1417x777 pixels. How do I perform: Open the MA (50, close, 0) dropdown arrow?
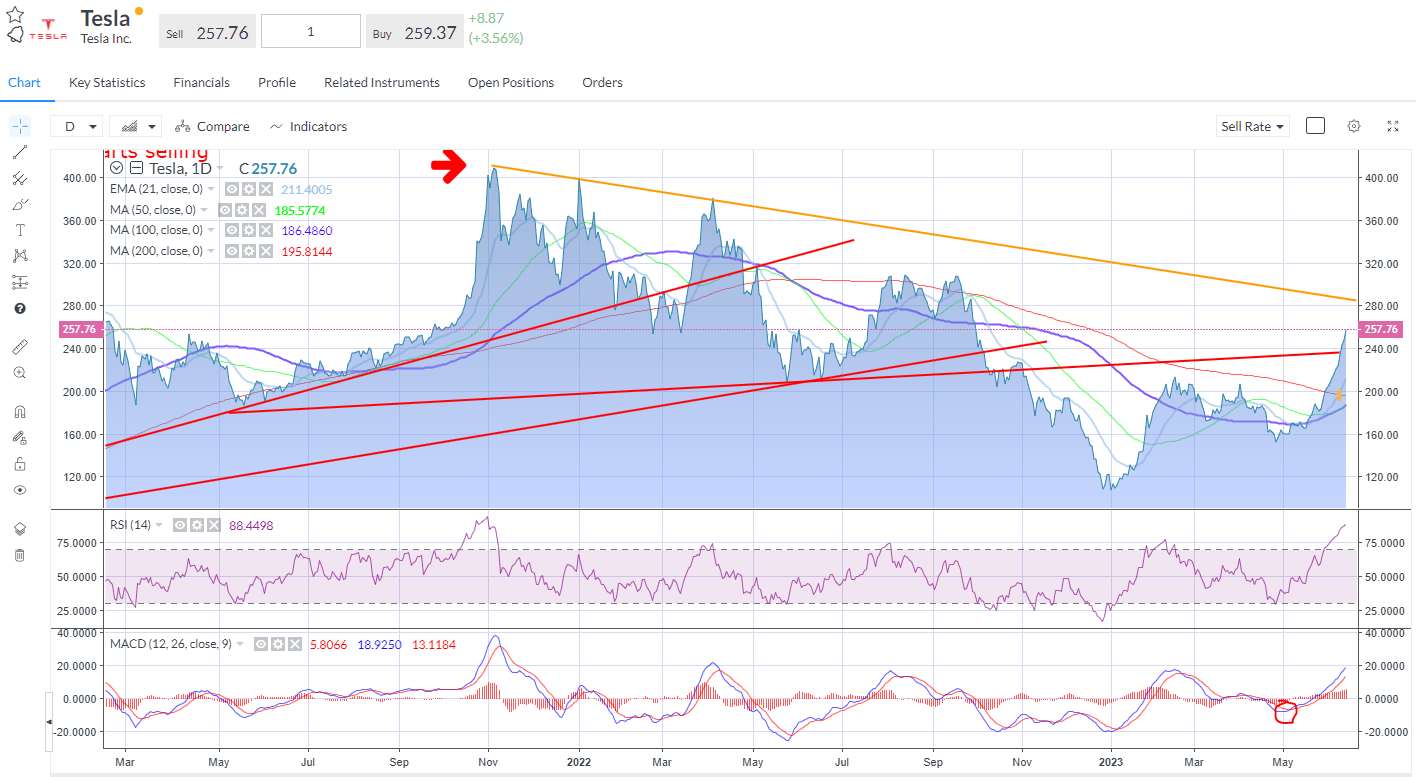pyautogui.click(x=205, y=210)
